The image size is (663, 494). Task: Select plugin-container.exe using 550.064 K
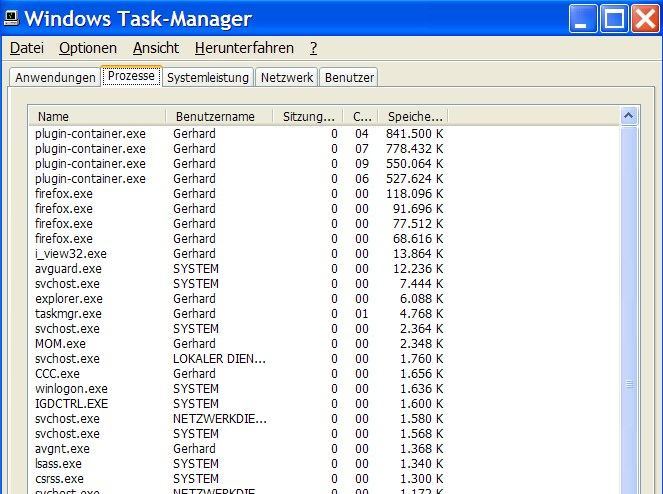point(239,164)
